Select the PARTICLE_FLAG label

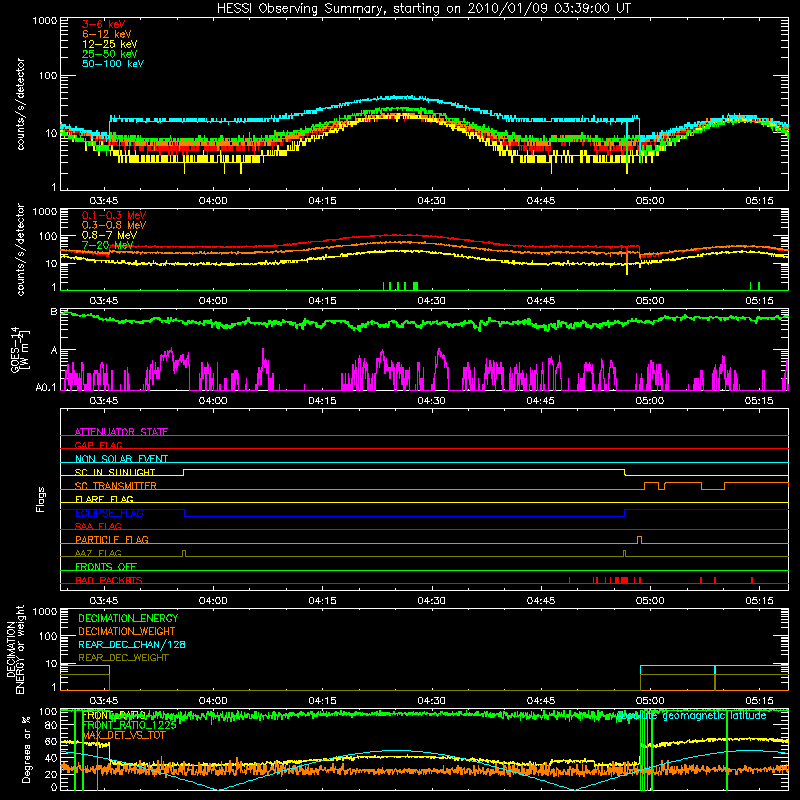(112, 539)
